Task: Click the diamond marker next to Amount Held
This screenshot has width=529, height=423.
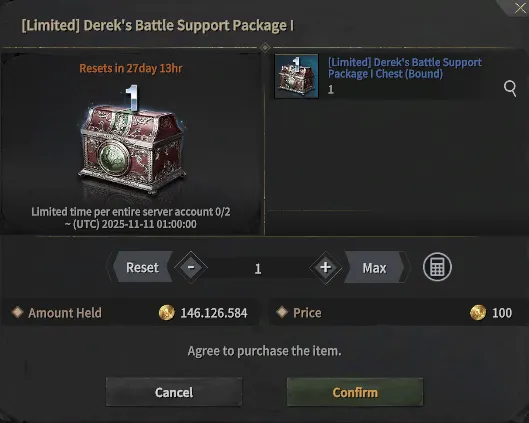Action: pos(18,312)
